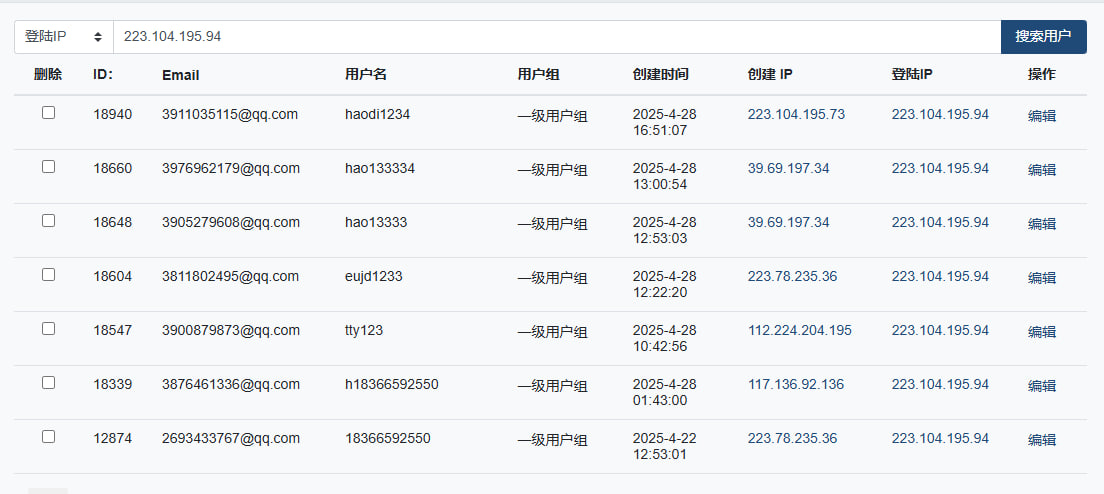This screenshot has height=494, width=1104.
Task: Click creation IP 39.69.197.34 for hao133334
Action: coord(789,168)
